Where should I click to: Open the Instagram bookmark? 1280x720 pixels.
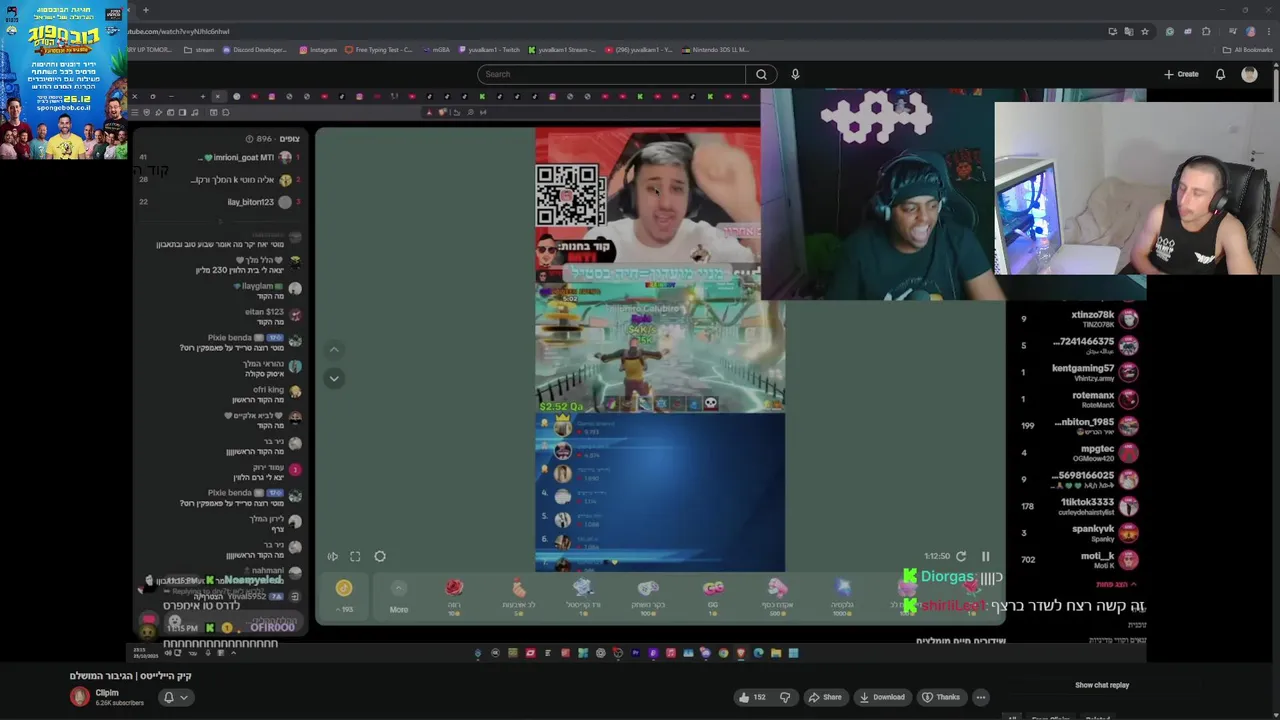(318, 50)
